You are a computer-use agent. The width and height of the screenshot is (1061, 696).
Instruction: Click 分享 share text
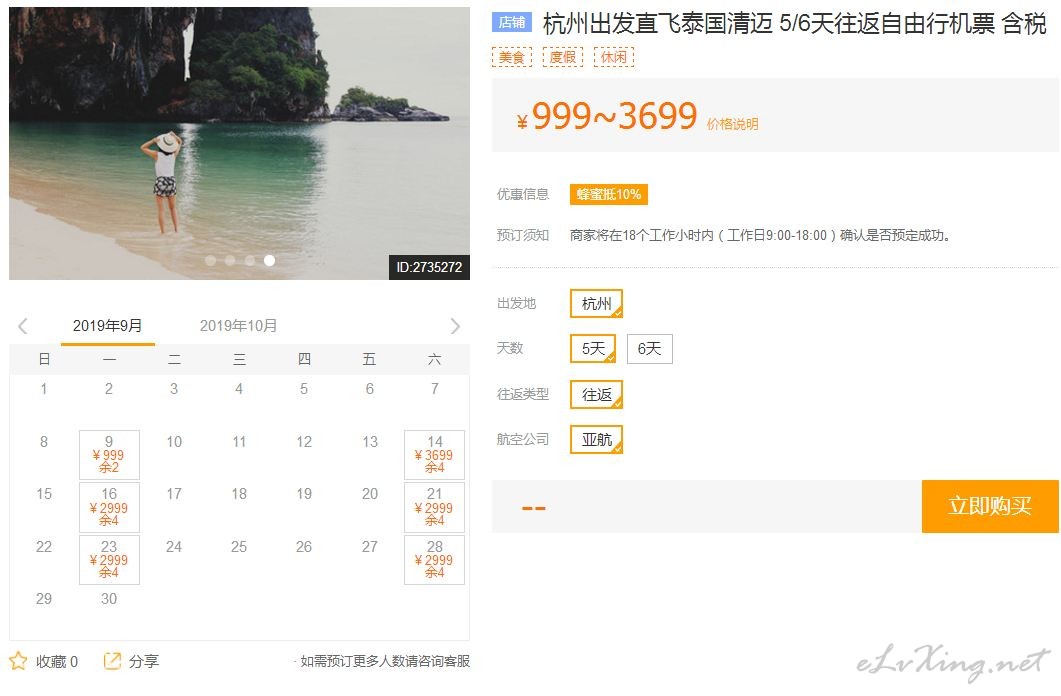pos(143,662)
